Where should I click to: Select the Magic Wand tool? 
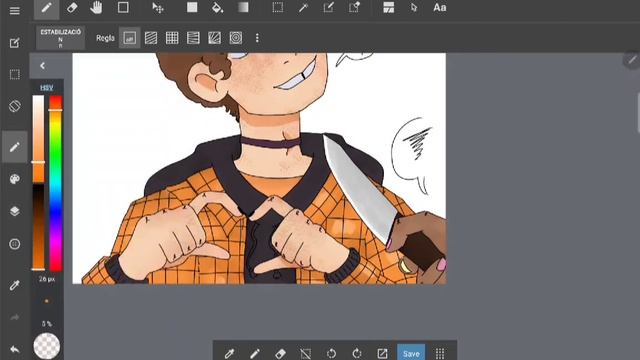coord(303,8)
